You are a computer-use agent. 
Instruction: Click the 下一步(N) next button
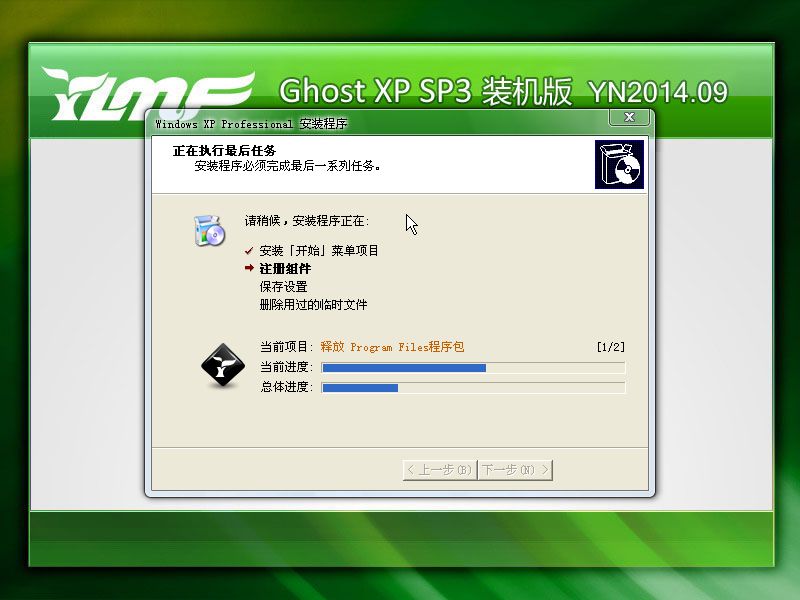pyautogui.click(x=515, y=469)
